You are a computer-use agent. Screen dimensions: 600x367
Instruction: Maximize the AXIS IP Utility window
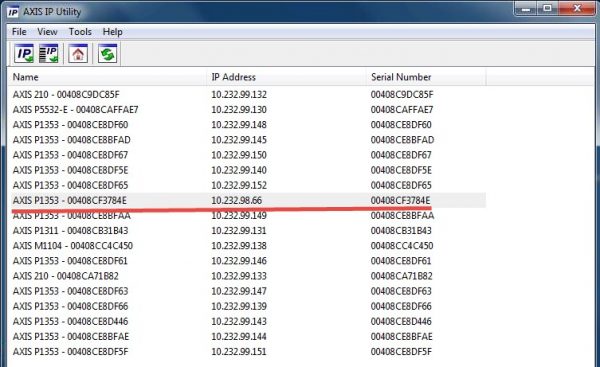(548, 8)
